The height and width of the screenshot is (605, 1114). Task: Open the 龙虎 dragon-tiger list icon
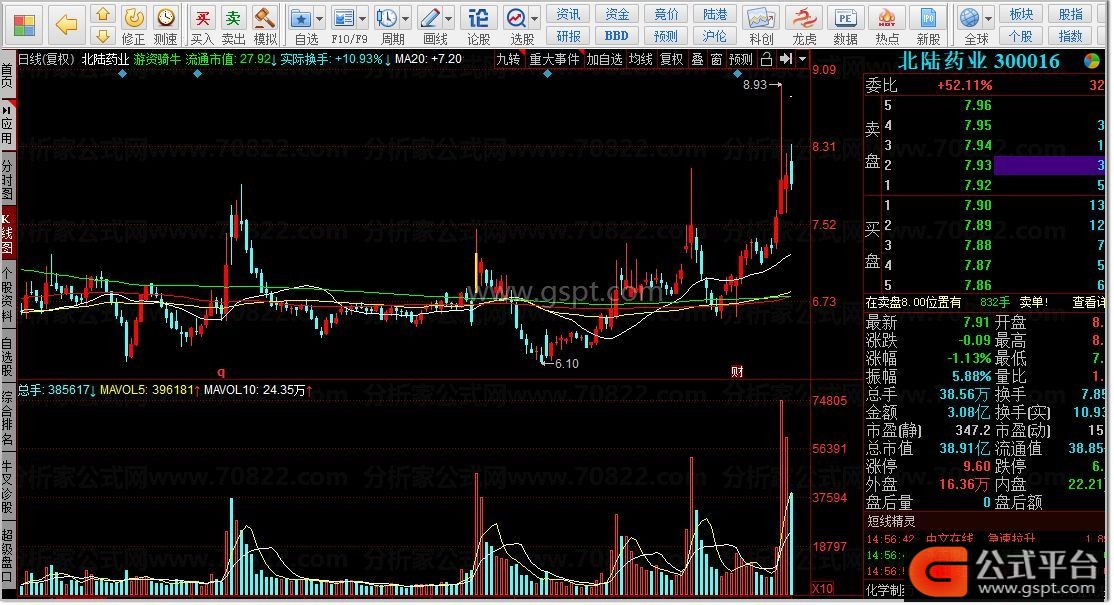point(804,18)
